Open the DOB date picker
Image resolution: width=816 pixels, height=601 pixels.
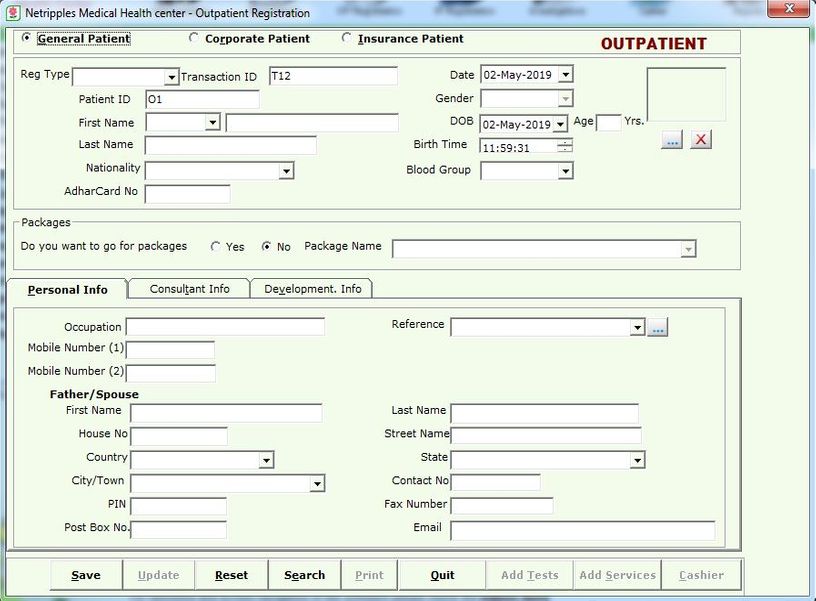pos(560,124)
